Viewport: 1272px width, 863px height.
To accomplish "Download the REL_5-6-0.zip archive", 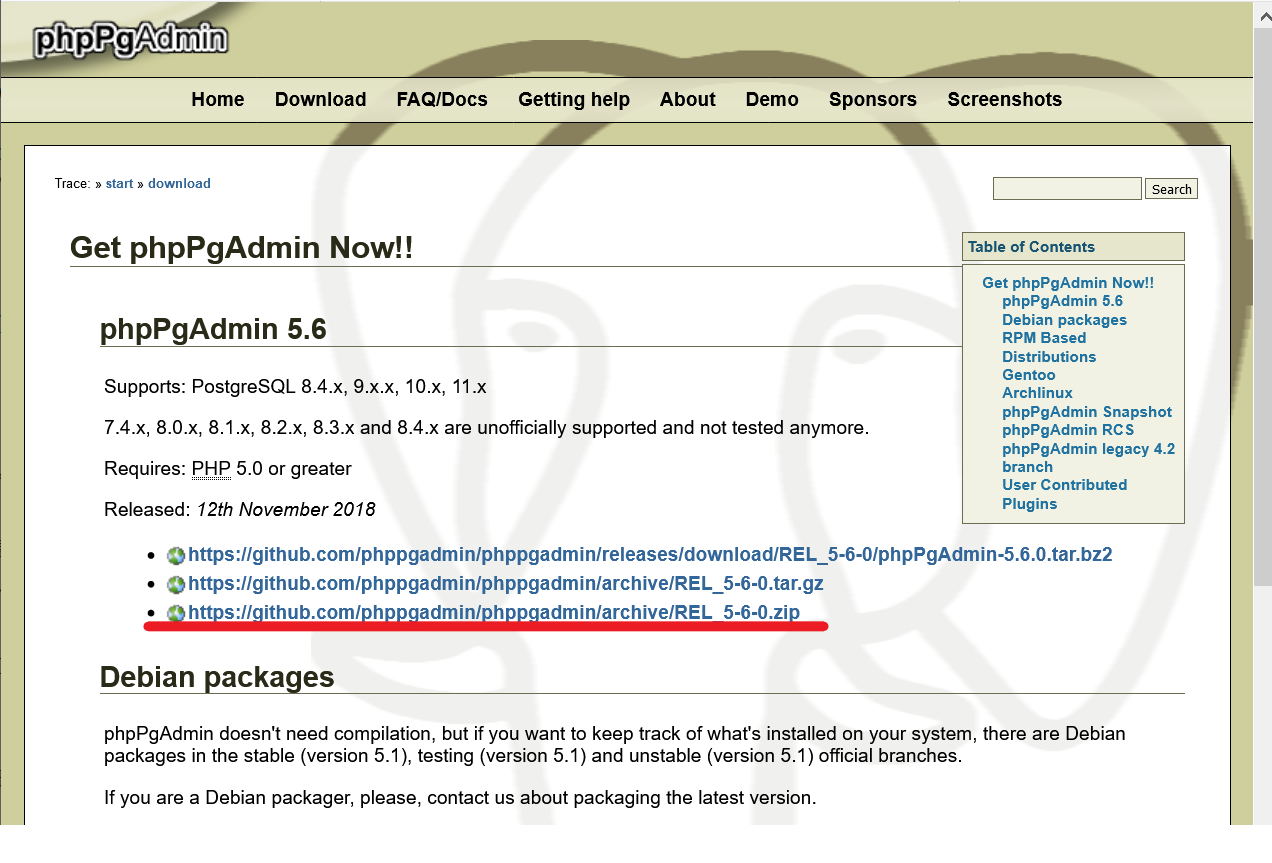I will (x=494, y=612).
